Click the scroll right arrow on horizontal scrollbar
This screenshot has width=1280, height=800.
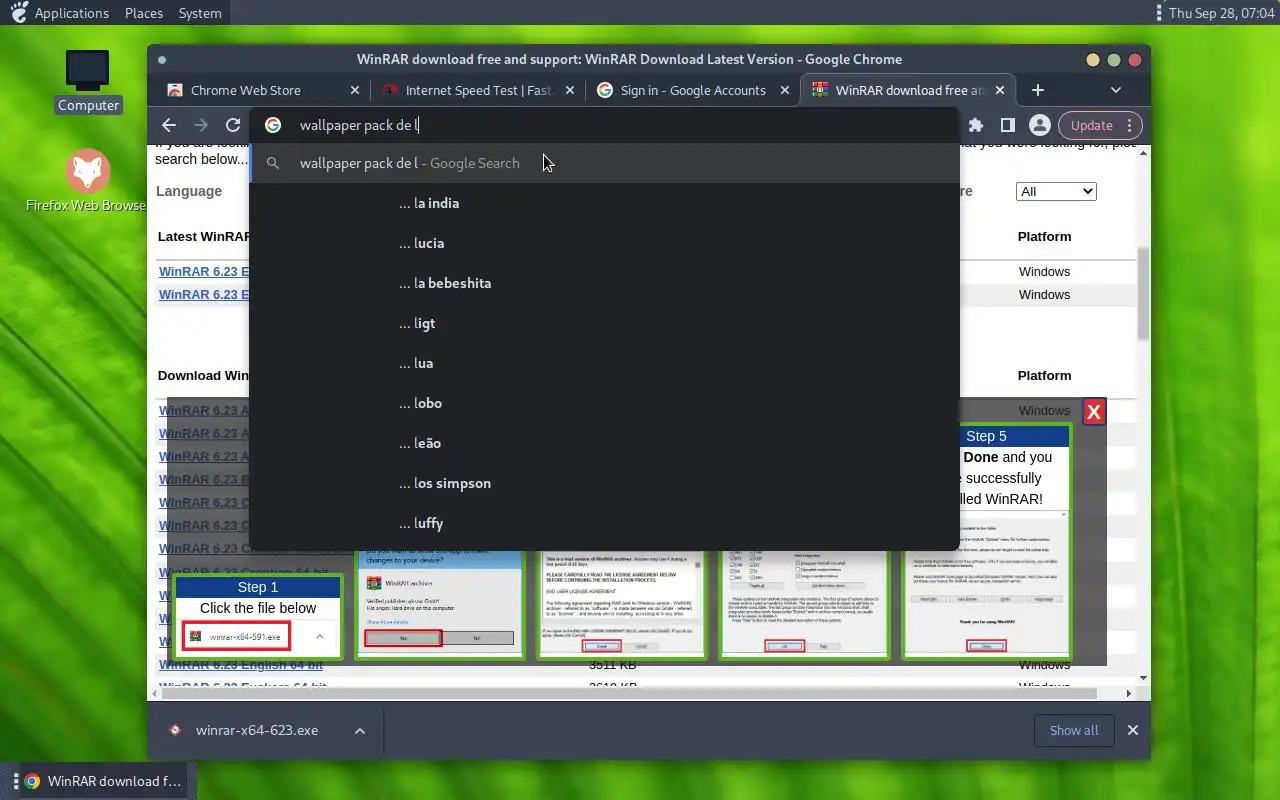(1129, 693)
